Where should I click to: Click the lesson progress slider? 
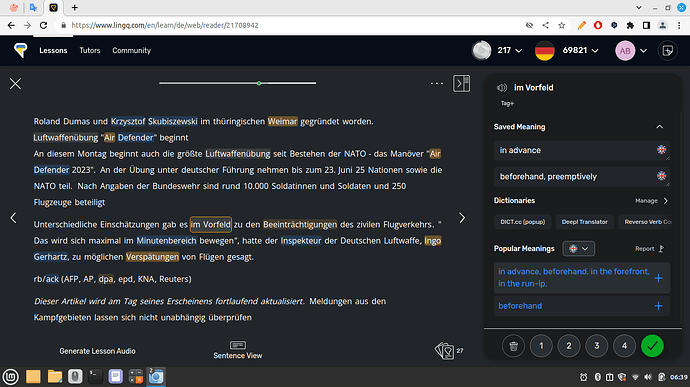click(238, 83)
